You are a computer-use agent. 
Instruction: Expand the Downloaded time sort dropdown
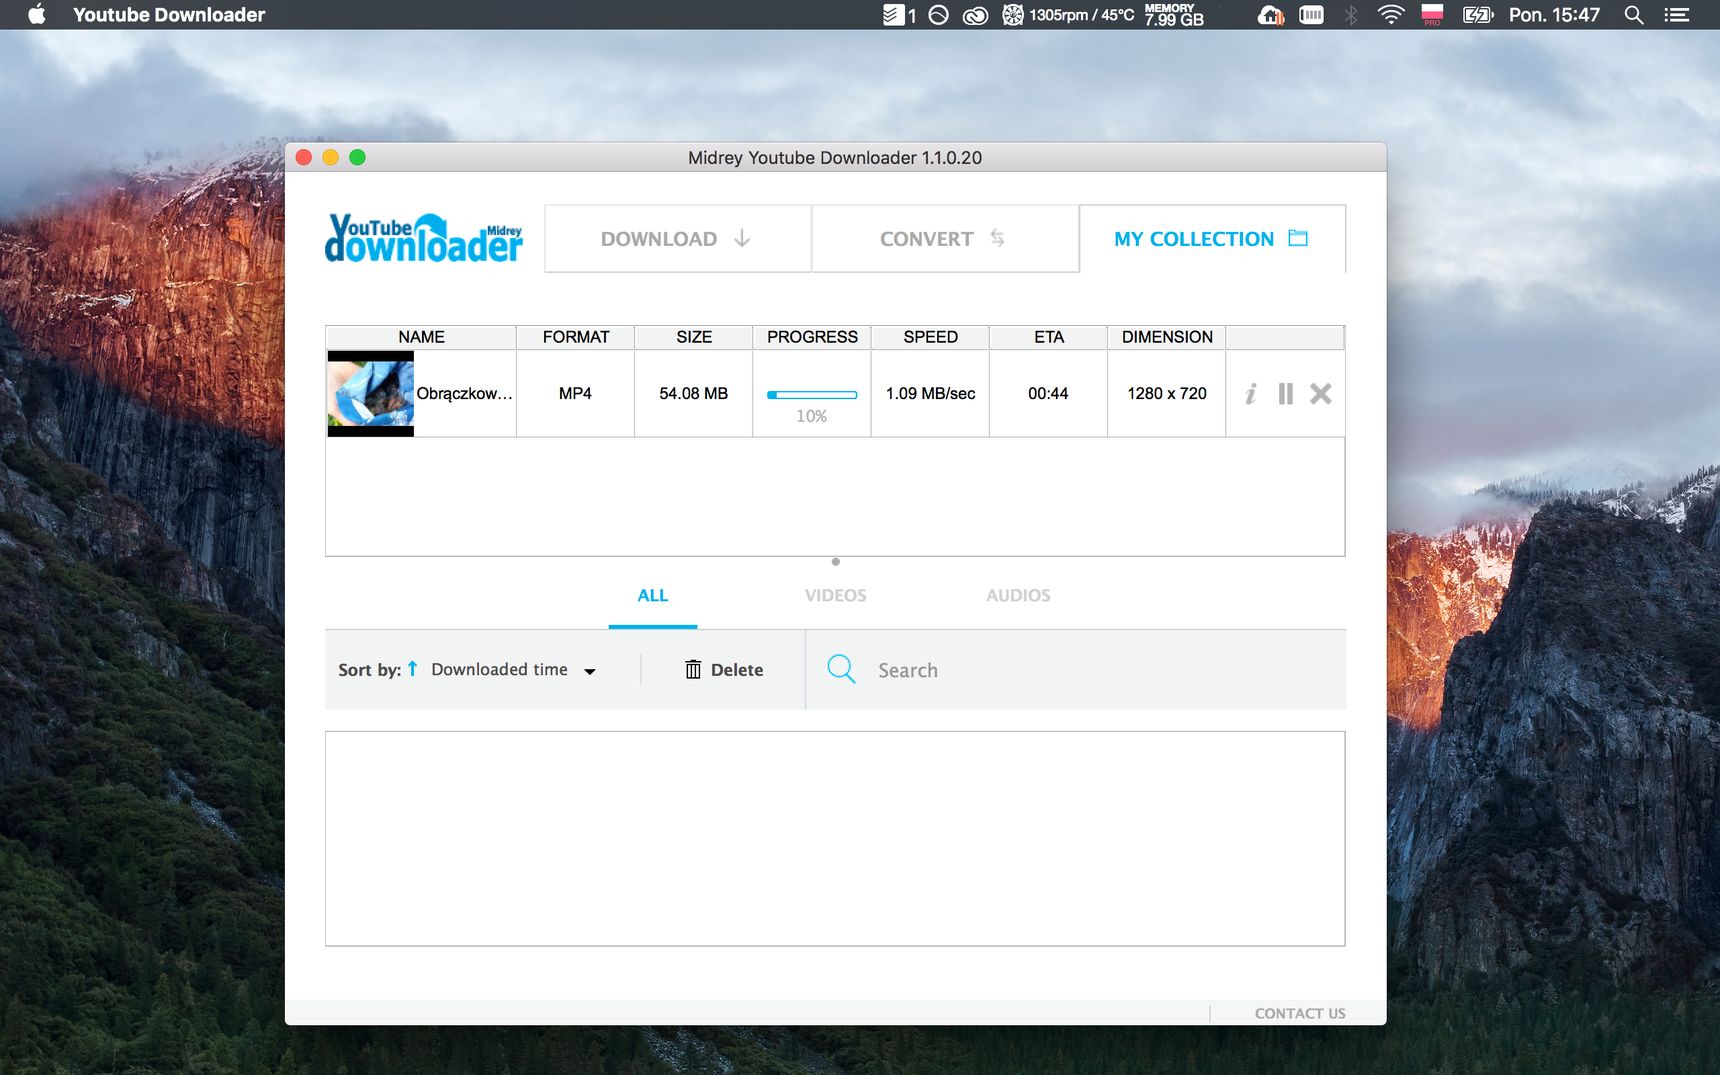(x=513, y=670)
